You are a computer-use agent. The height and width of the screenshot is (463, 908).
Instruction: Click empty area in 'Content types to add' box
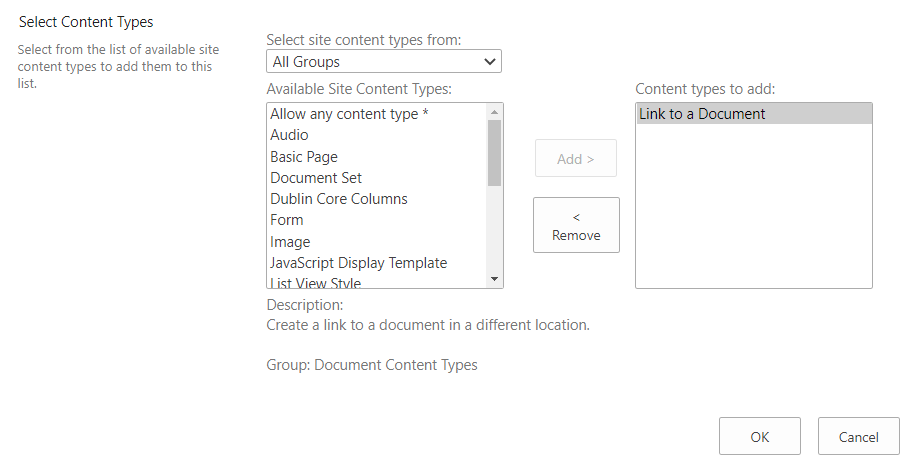753,210
